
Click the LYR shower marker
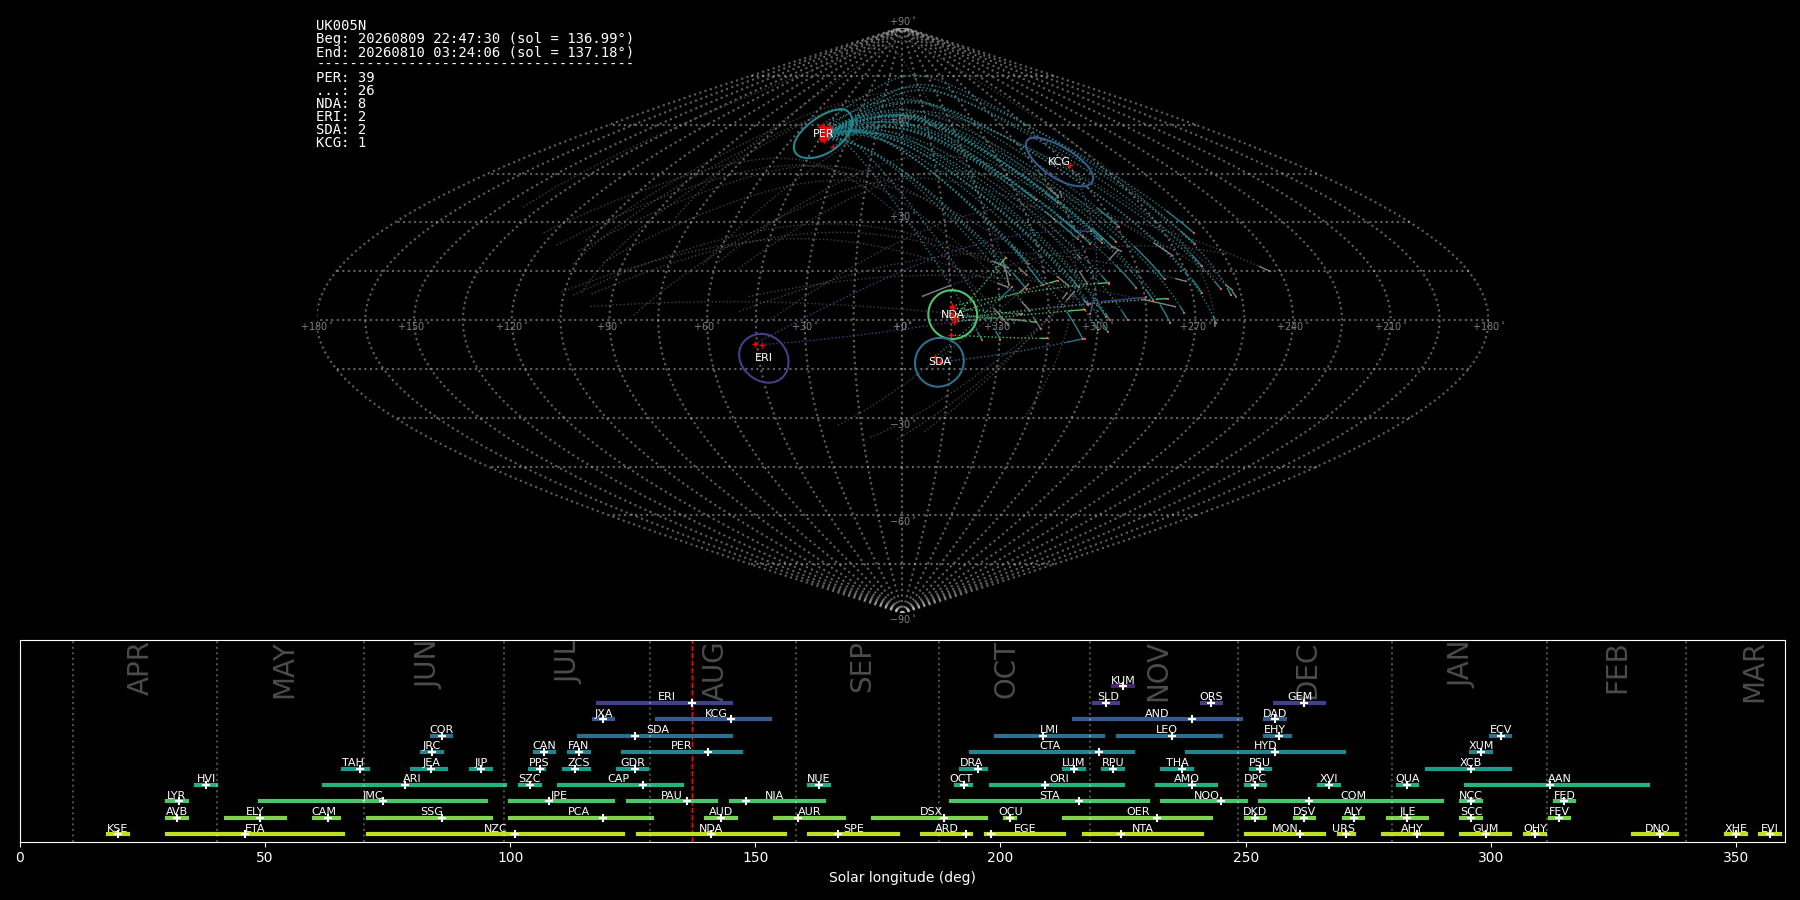point(177,801)
